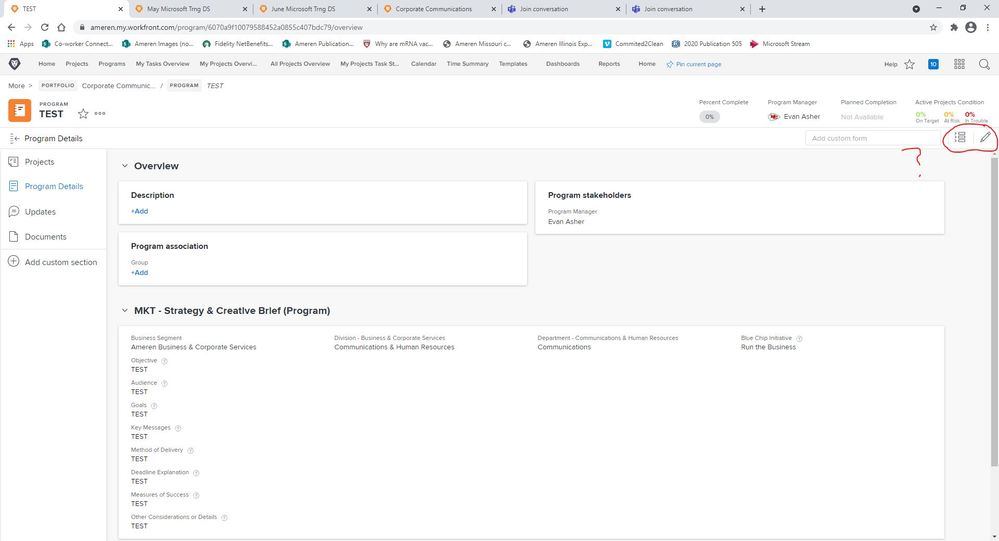Open the Programs menu item in the navigation
Viewport: 999px width, 541px height.
[112, 64]
